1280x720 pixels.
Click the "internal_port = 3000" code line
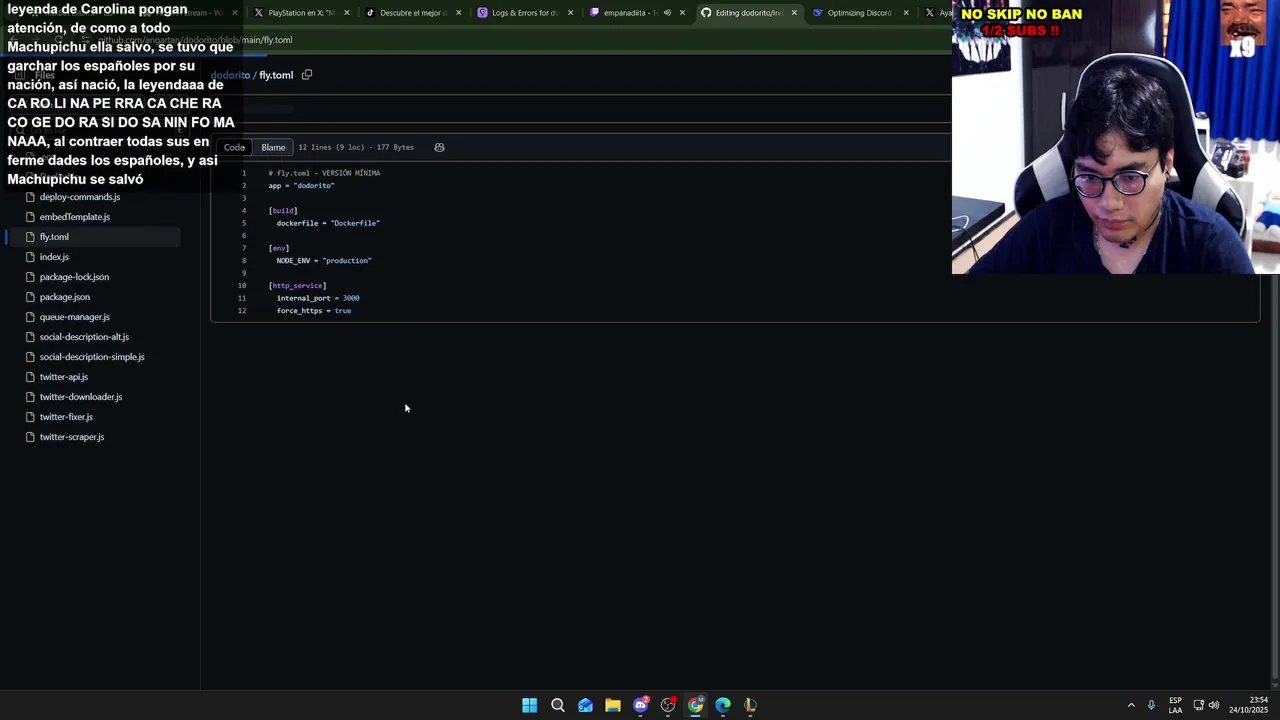click(x=318, y=298)
